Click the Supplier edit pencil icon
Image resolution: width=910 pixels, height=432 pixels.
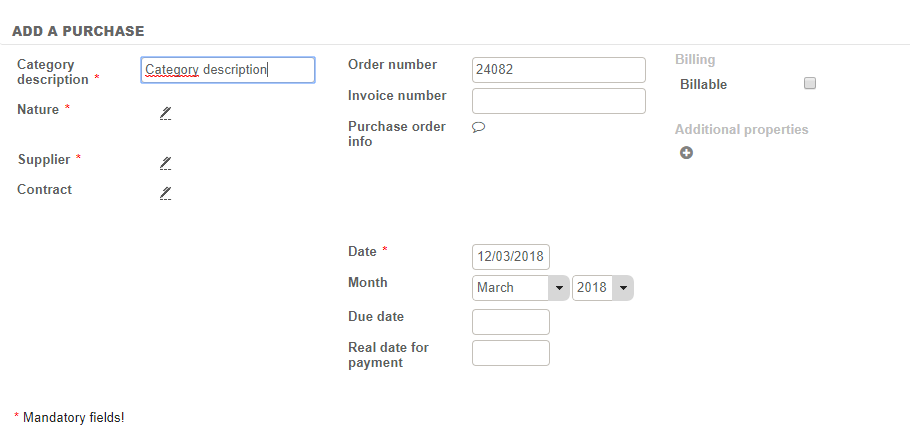166,162
